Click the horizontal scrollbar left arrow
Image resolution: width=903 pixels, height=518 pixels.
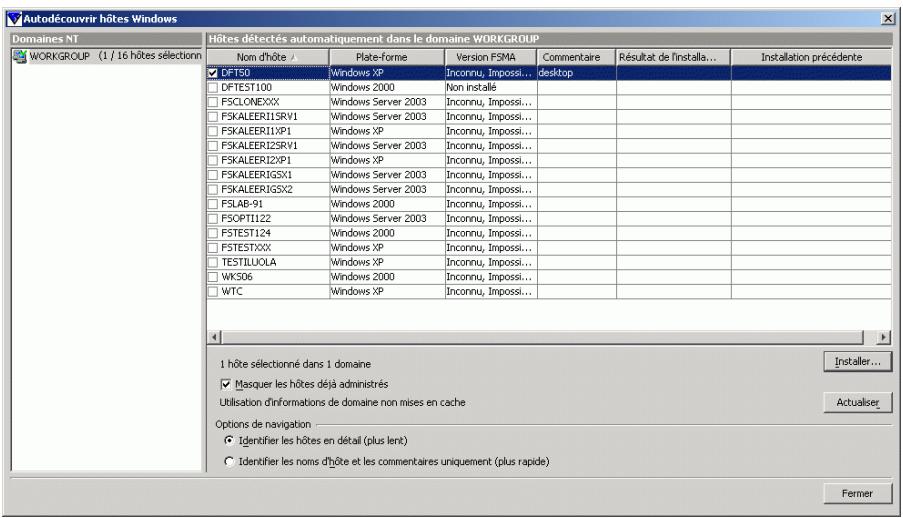pyautogui.click(x=214, y=337)
